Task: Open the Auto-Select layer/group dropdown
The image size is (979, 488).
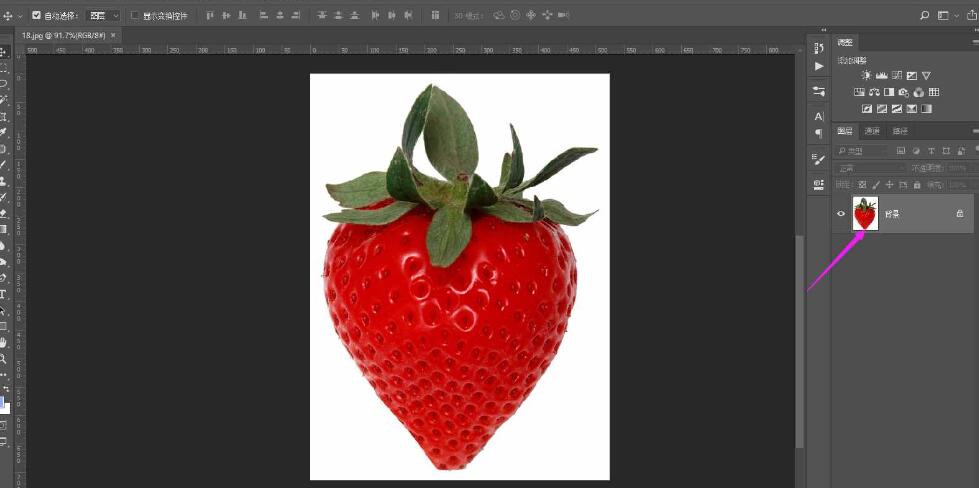Action: click(103, 15)
